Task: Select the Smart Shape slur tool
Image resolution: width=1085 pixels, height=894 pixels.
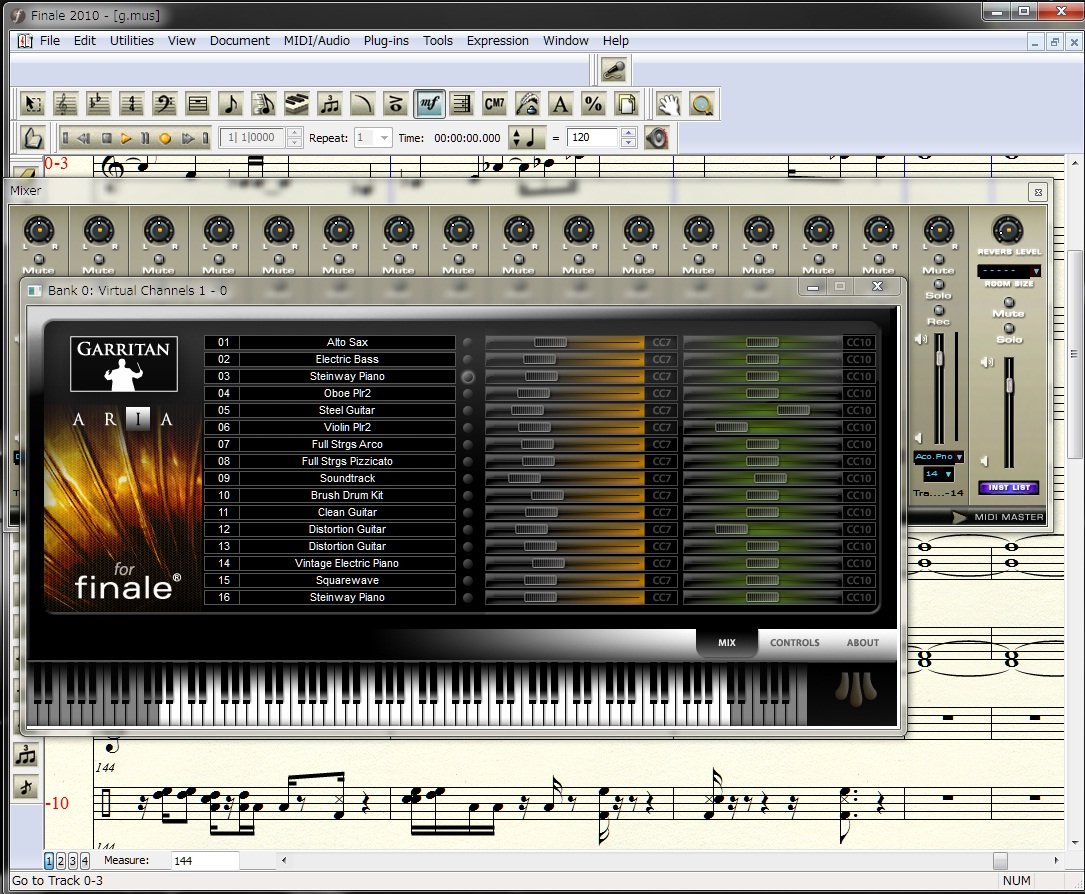Action: pyautogui.click(x=362, y=104)
